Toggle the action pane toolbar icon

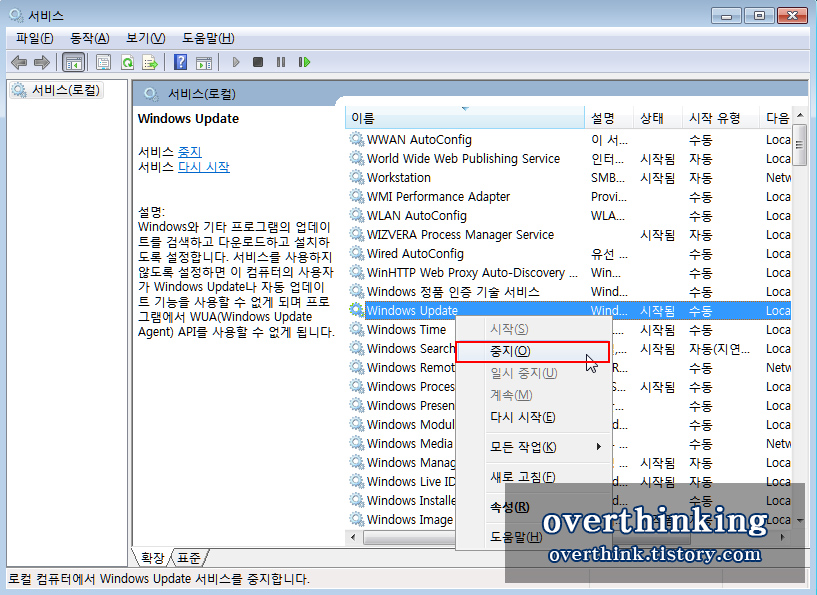pos(204,63)
